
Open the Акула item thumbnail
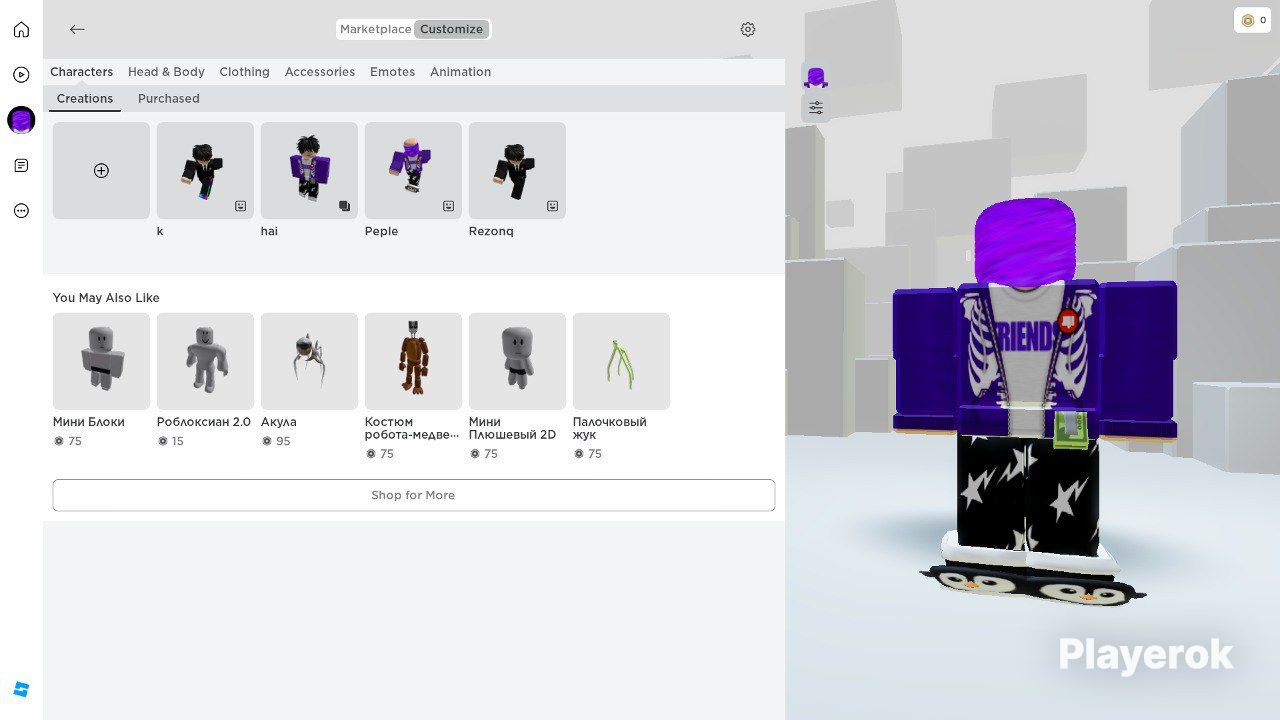309,361
